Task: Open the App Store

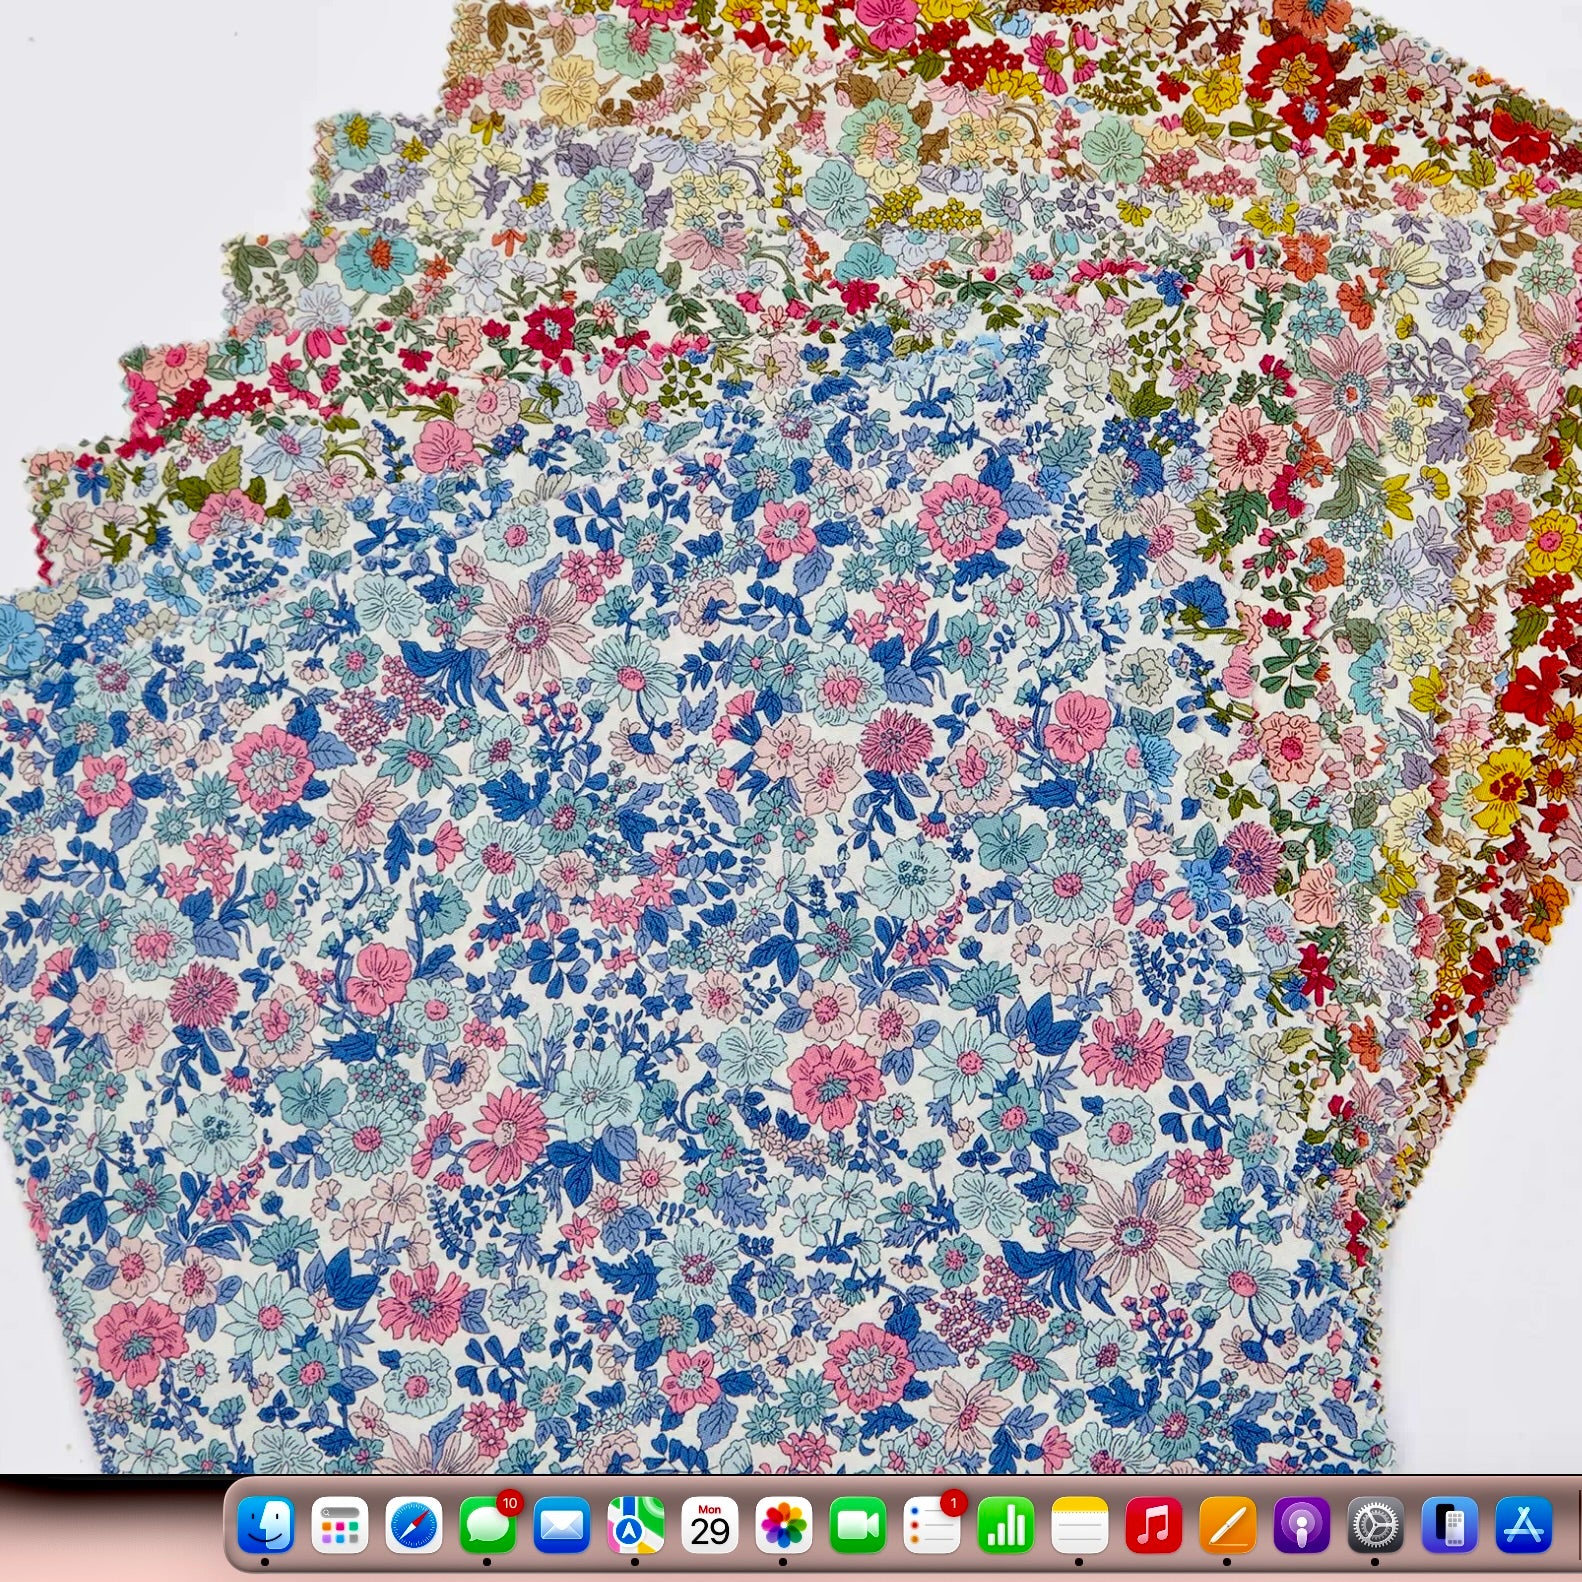Action: pos(1524,1525)
